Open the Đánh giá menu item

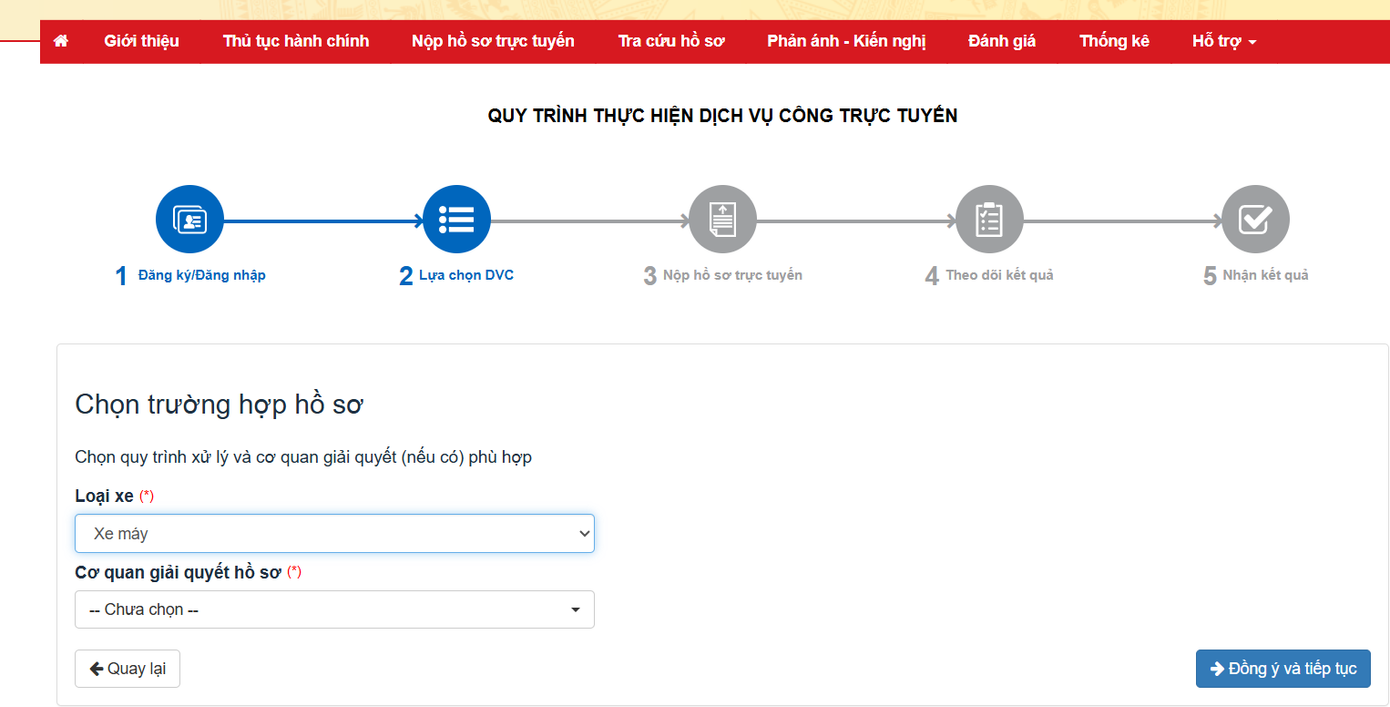1003,41
